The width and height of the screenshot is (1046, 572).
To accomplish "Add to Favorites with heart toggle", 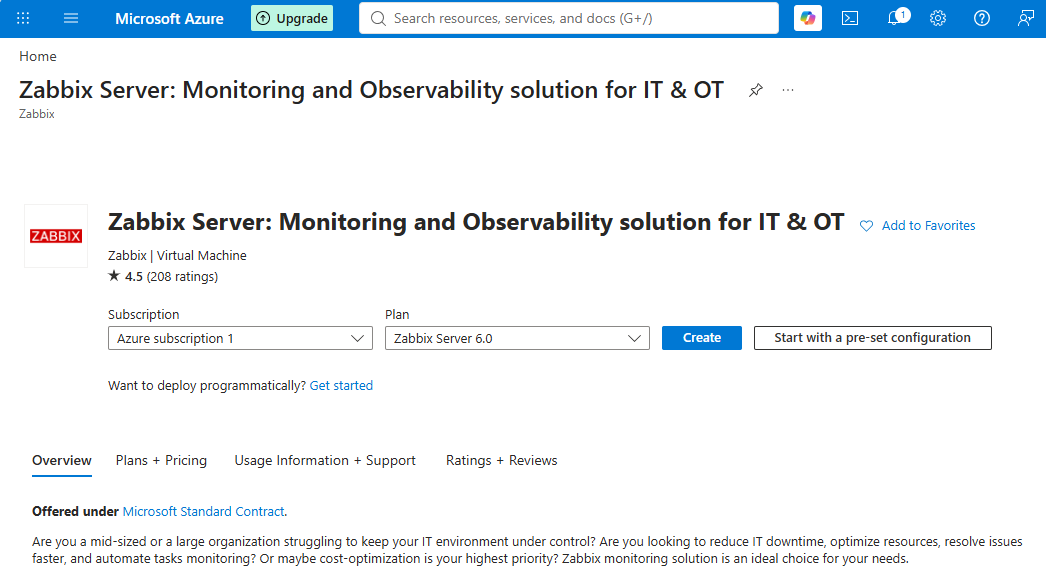I will tap(917, 226).
